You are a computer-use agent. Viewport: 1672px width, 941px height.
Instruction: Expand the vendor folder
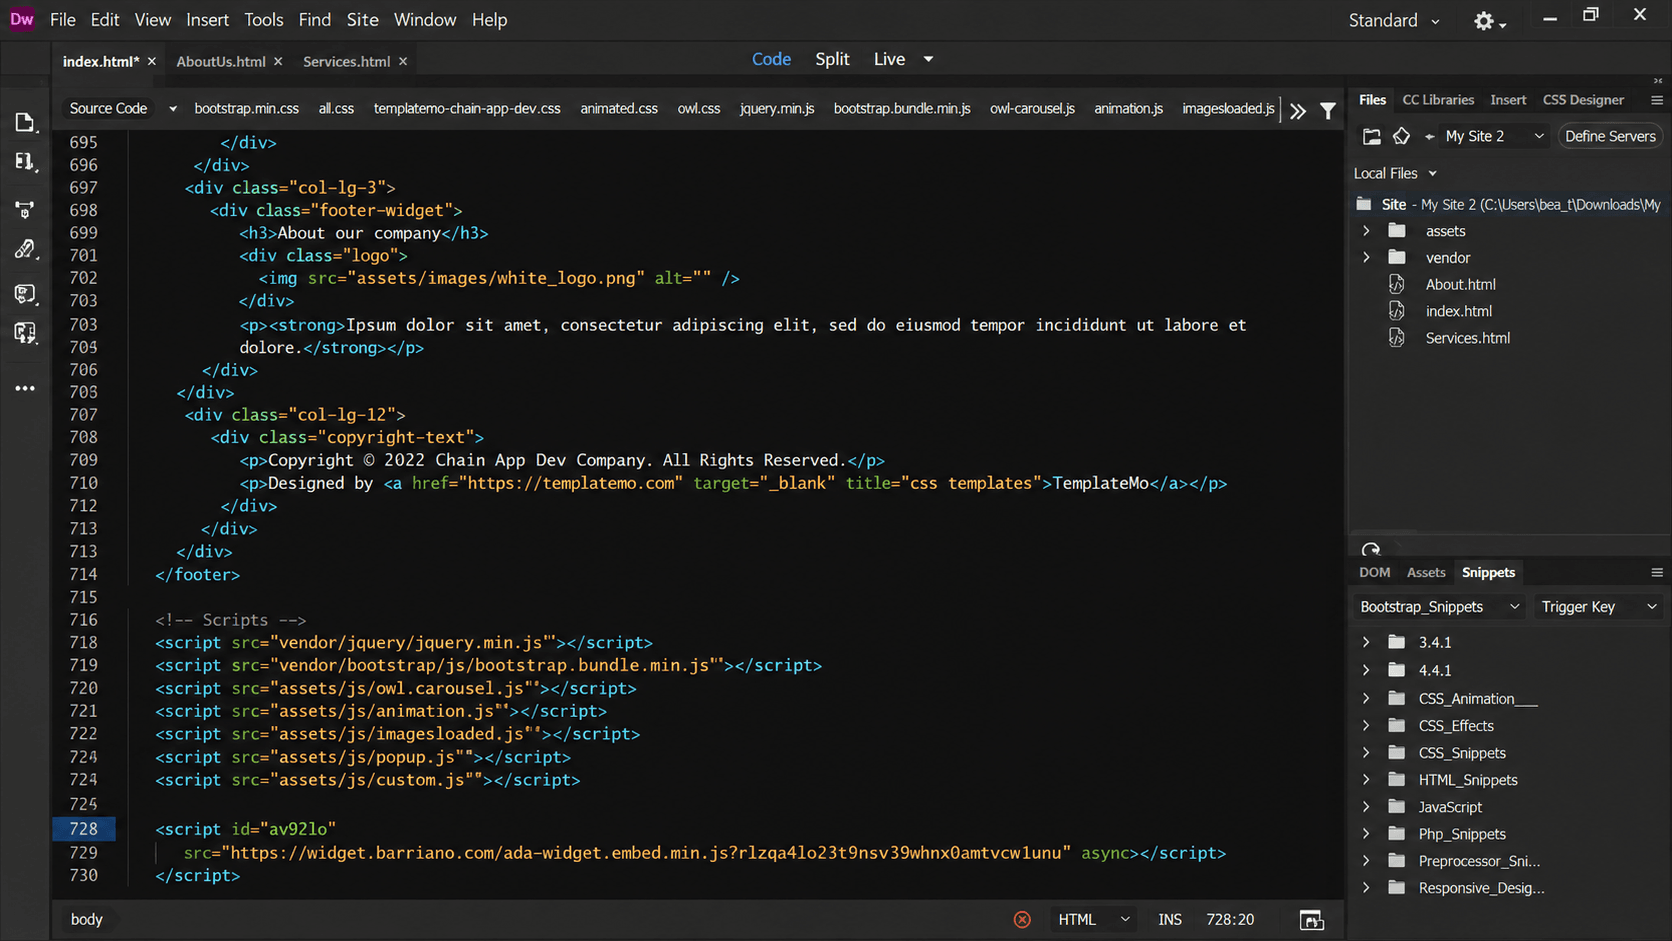click(x=1366, y=258)
